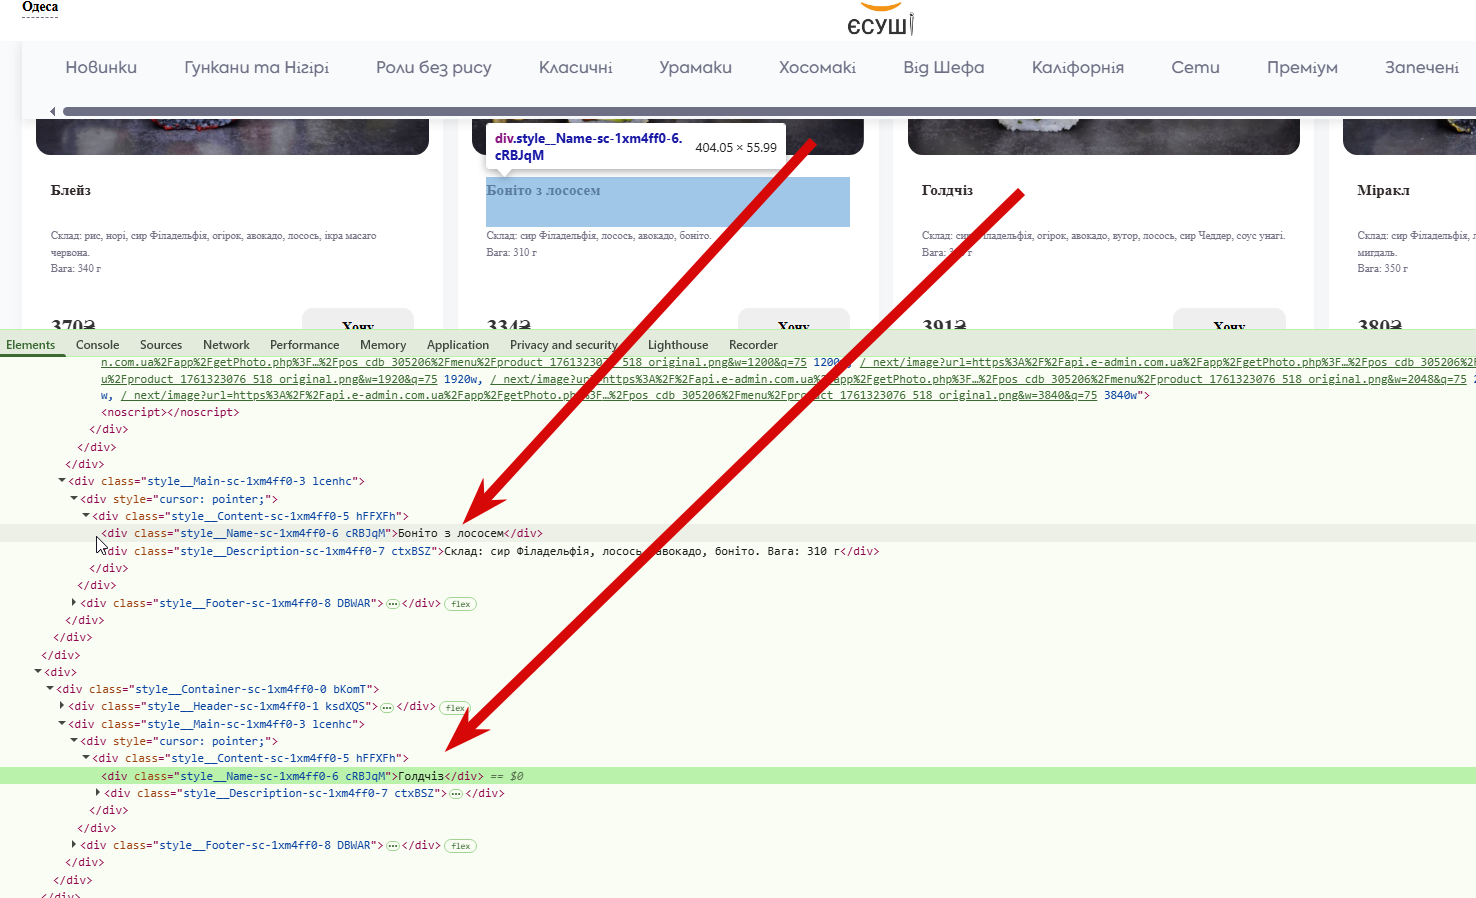
Task: Click the Боніто з лососем product name
Action: point(543,190)
